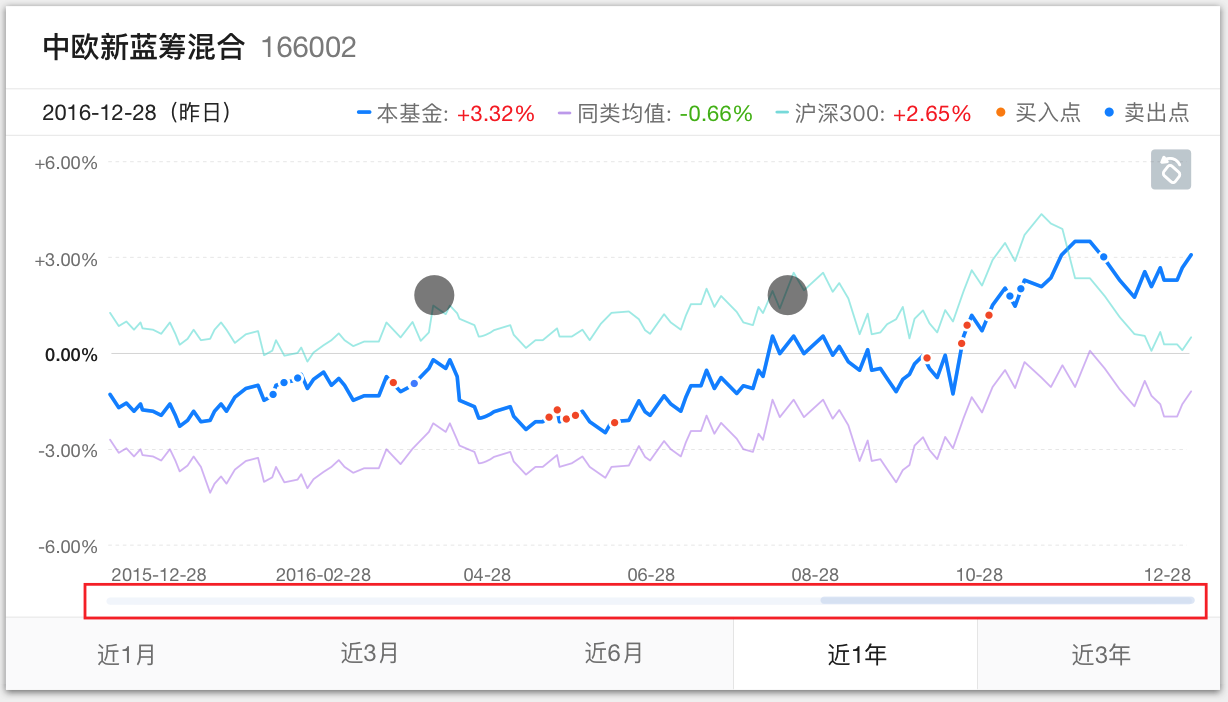Click the fund code 166002
Viewport: 1228px width, 702px height.
(308, 47)
